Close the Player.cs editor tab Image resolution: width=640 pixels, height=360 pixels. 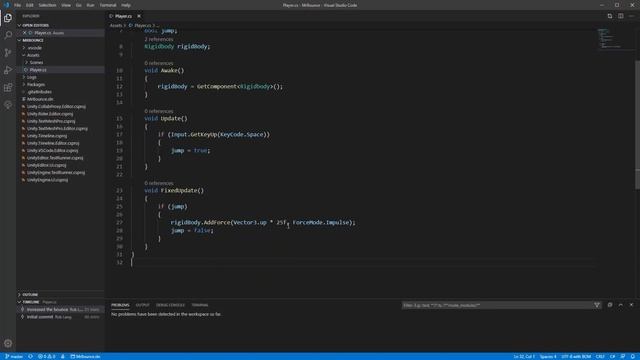(139, 16)
